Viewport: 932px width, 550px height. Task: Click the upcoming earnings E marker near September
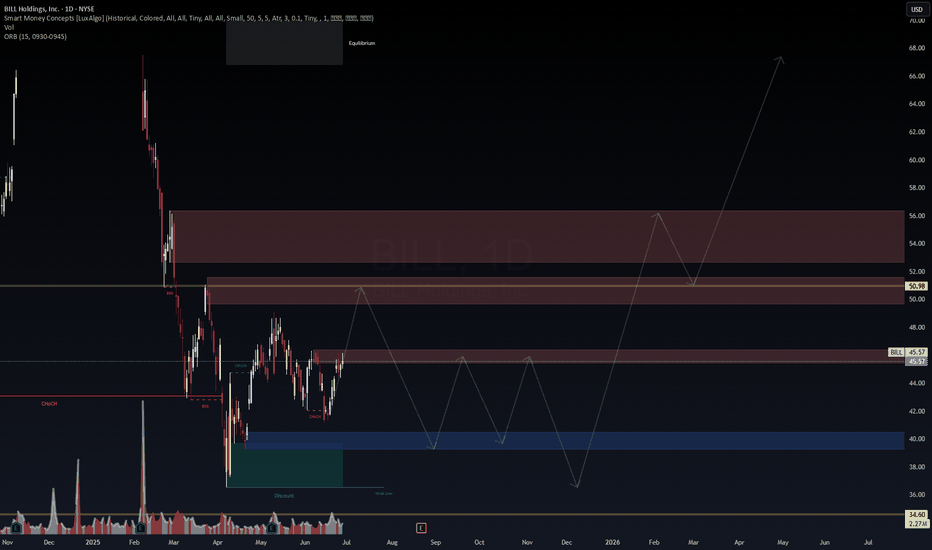[421, 527]
